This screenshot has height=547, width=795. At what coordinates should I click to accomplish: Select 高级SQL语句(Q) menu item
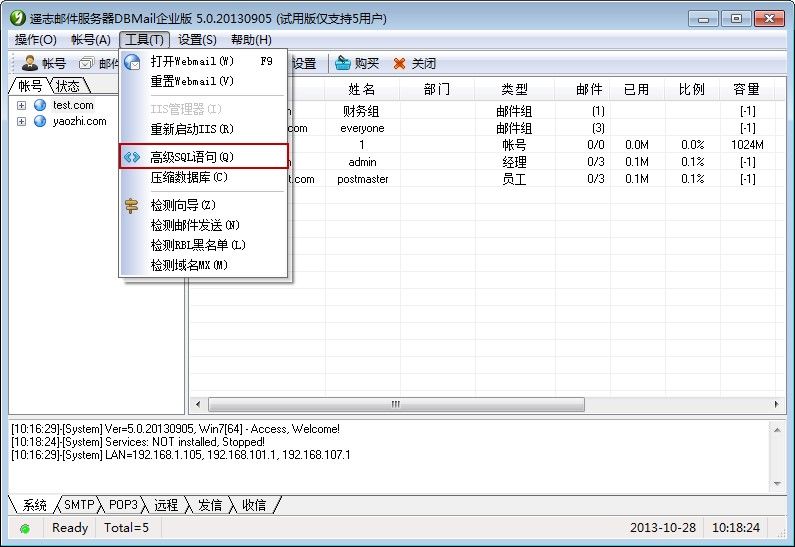tap(204, 157)
